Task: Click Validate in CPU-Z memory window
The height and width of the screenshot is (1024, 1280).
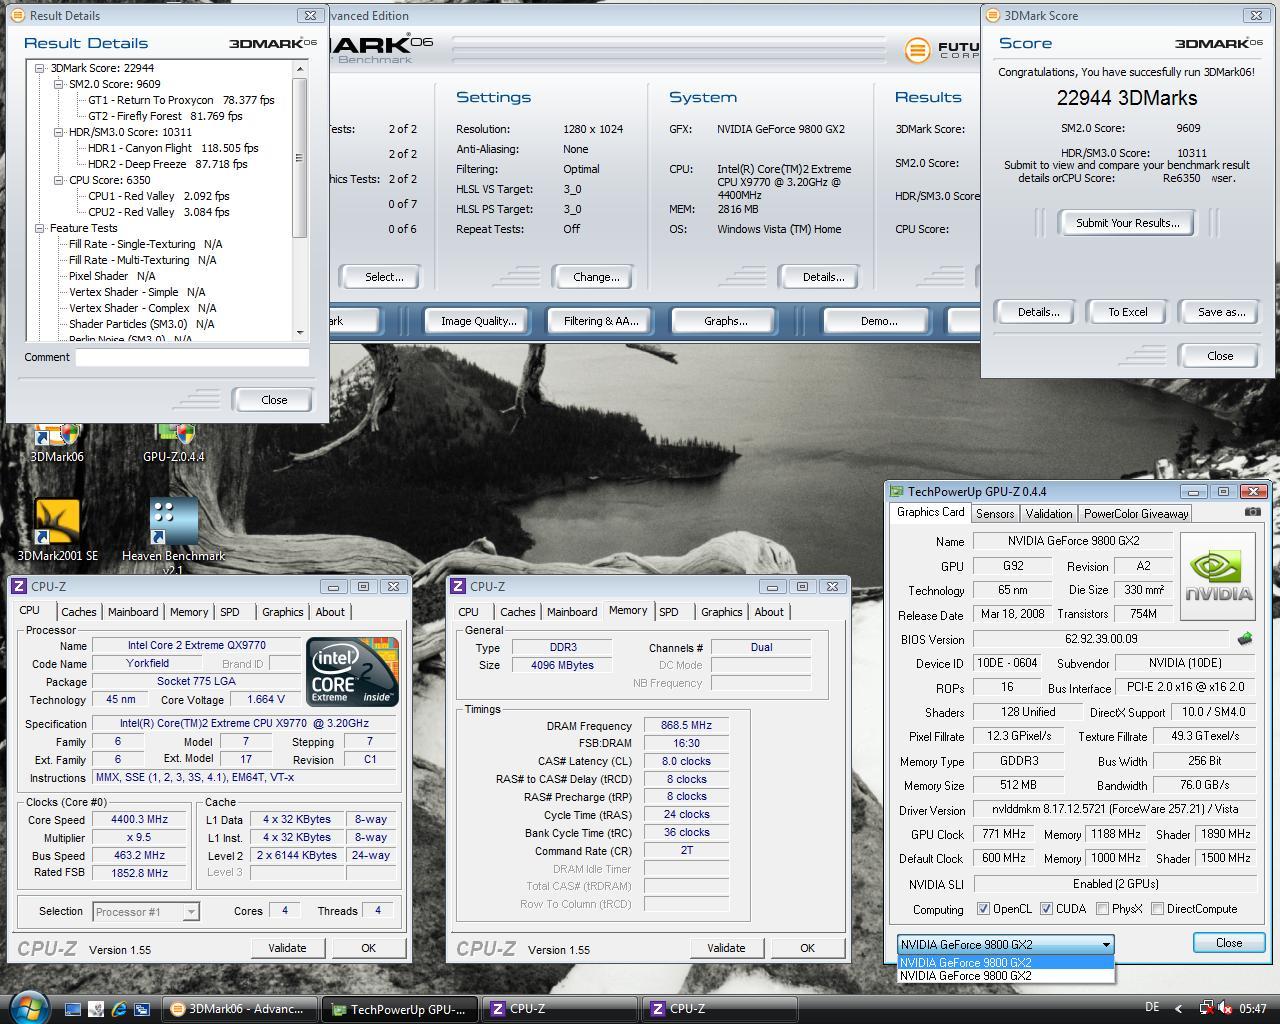Action: pos(726,948)
